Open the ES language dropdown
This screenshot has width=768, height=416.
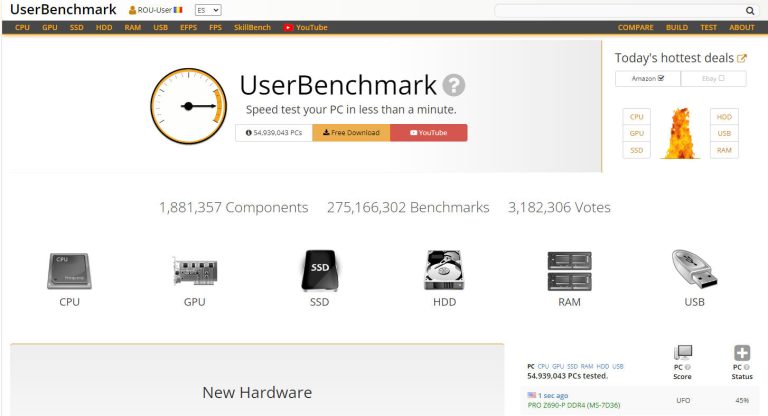[x=208, y=10]
